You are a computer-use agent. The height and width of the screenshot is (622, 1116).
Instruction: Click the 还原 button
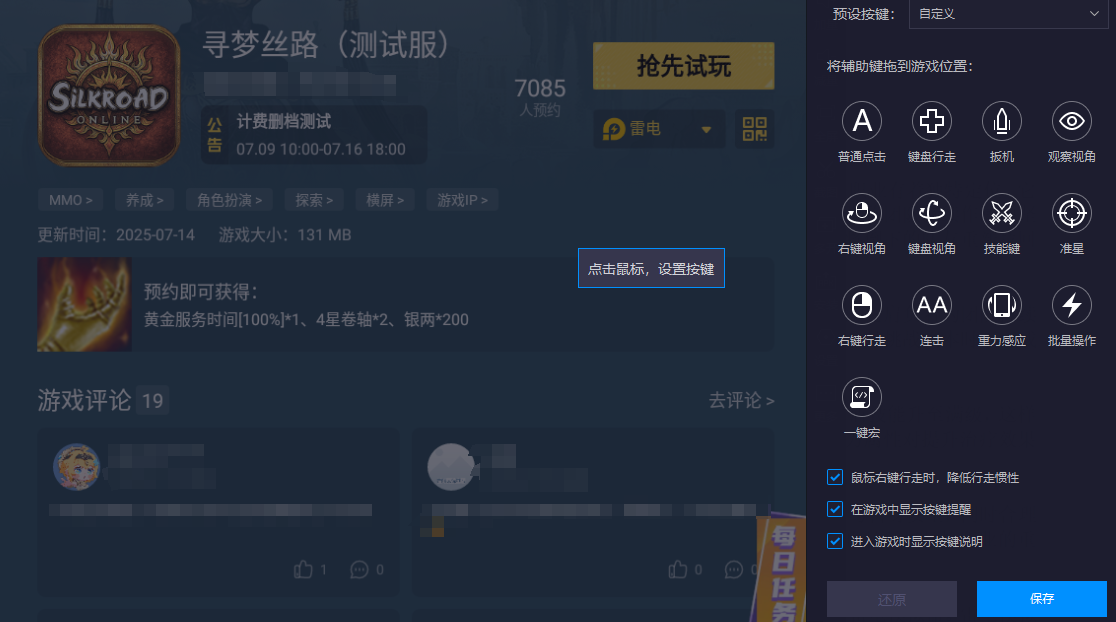892,599
